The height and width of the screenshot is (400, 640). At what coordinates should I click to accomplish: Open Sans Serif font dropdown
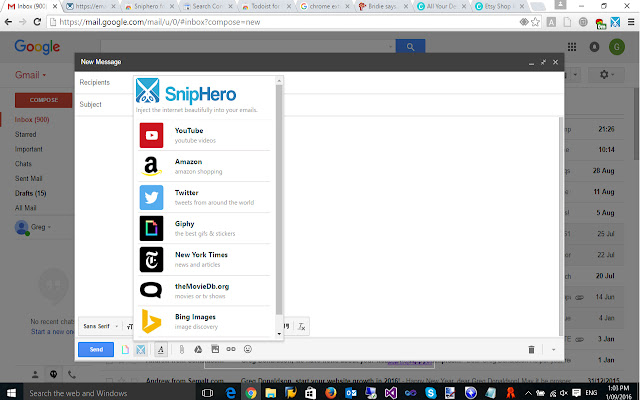[x=100, y=326]
